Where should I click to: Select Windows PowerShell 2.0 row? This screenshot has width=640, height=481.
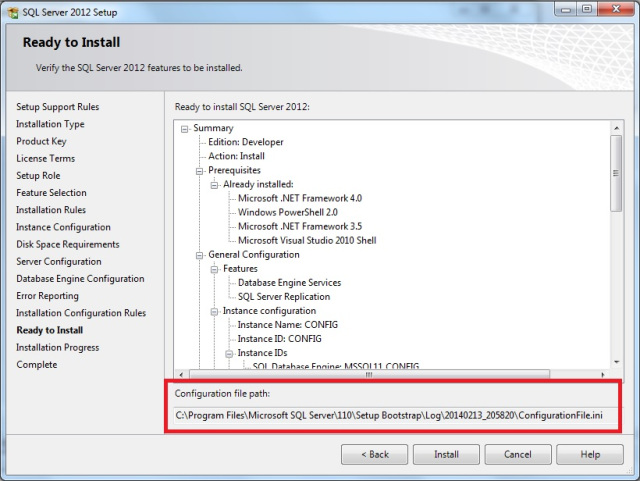288,212
